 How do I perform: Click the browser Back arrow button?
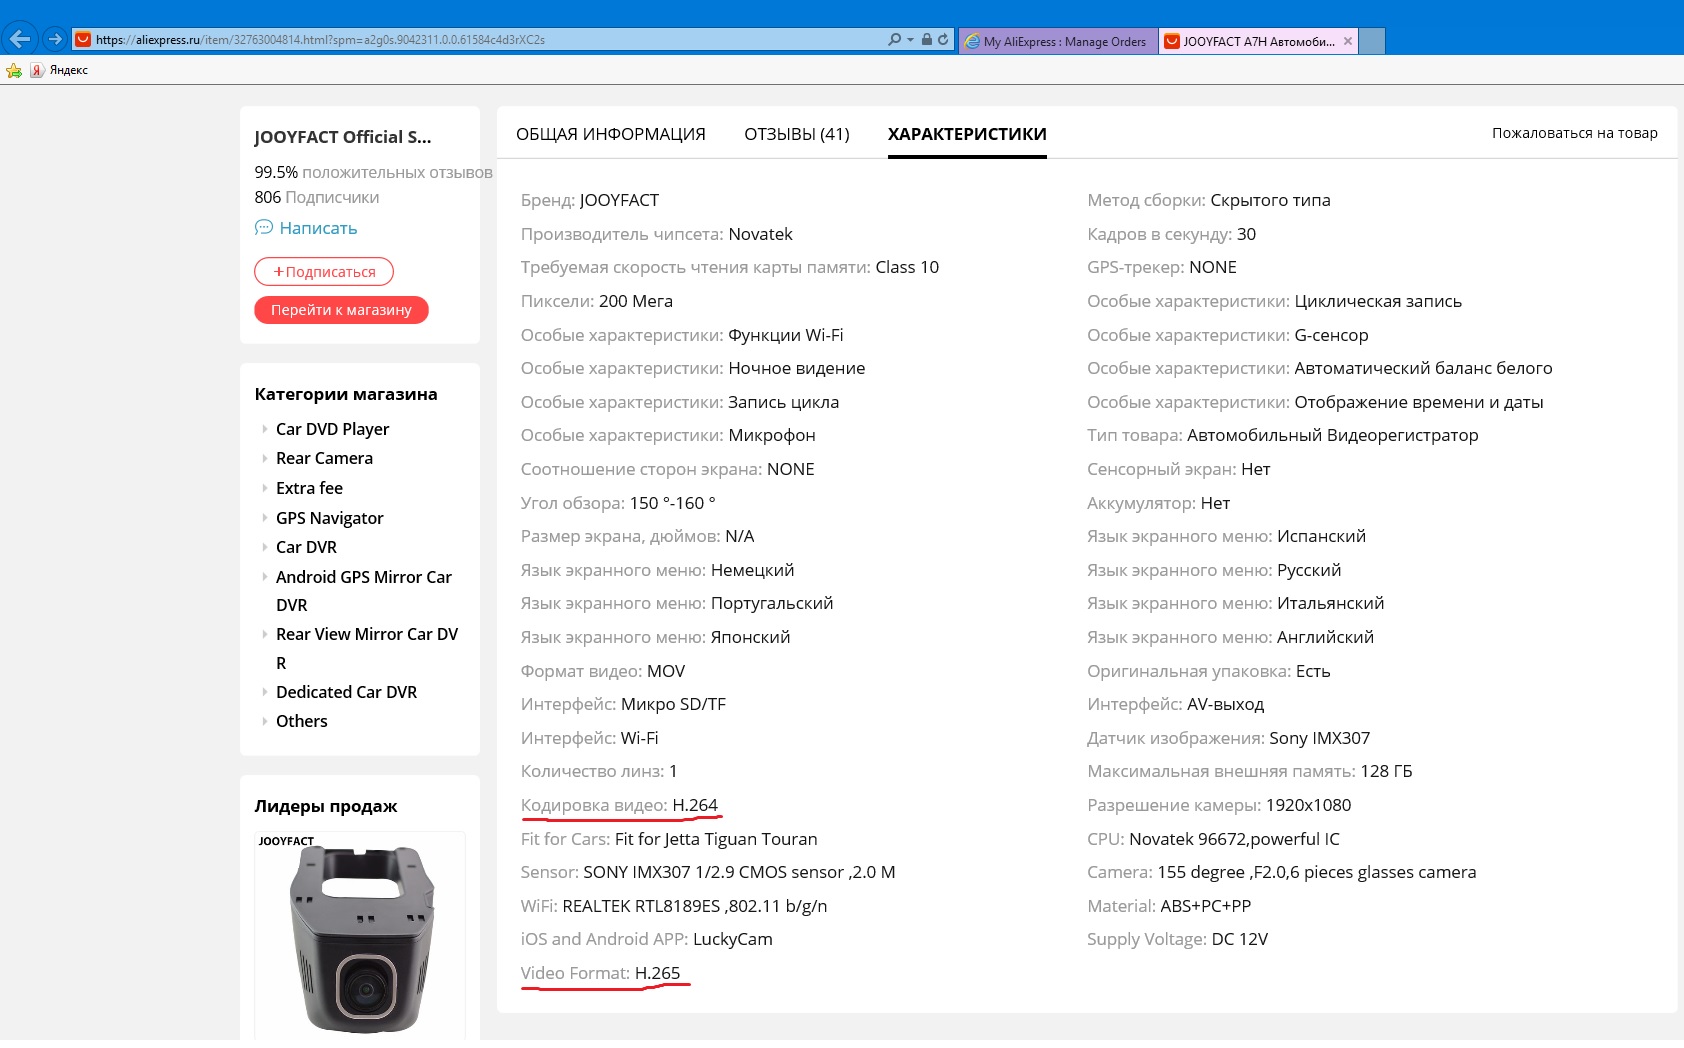tap(20, 39)
